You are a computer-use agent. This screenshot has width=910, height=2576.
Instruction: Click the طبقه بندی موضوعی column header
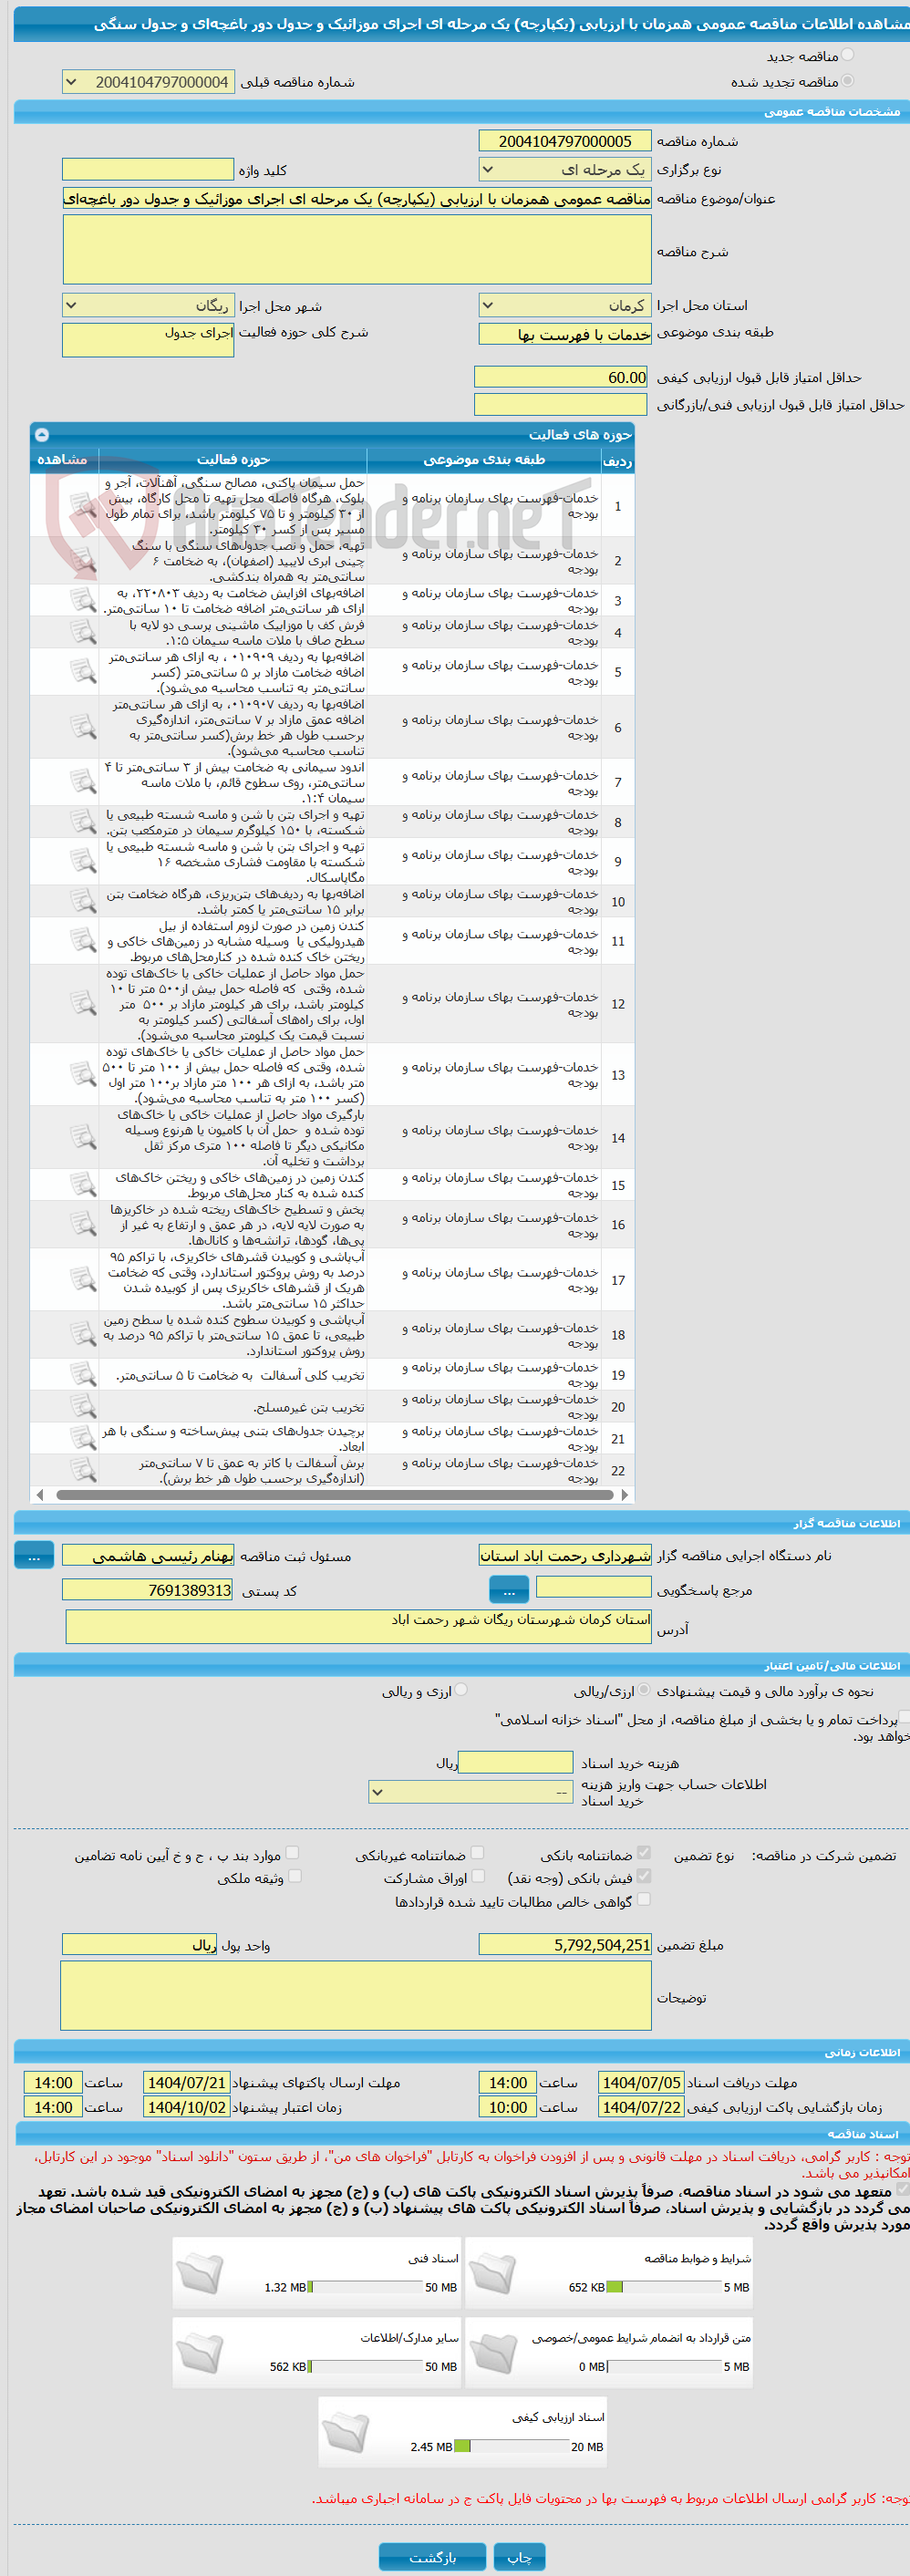484,460
